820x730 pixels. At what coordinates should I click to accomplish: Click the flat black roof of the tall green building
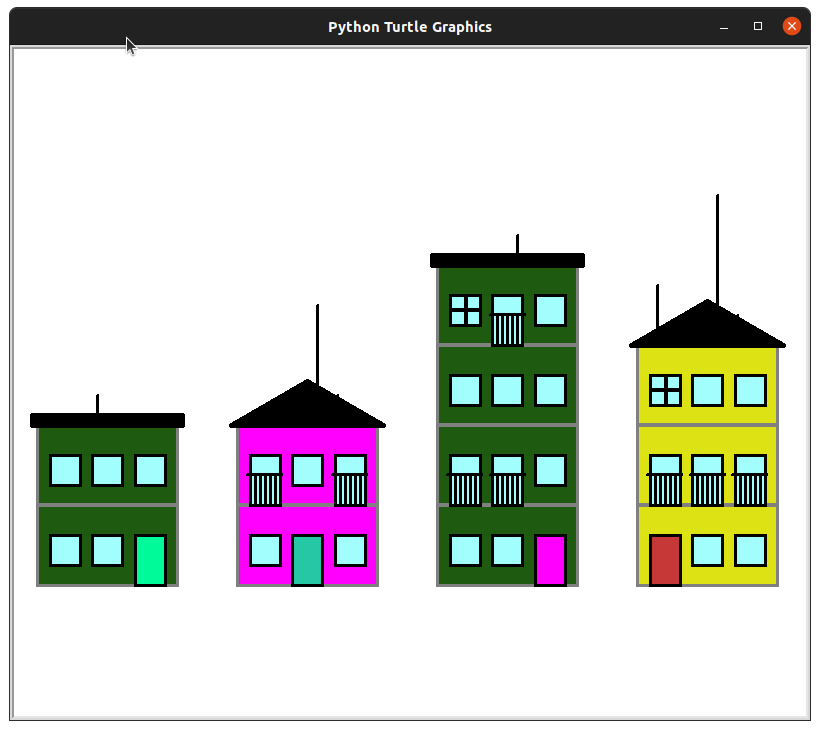pyautogui.click(x=507, y=260)
